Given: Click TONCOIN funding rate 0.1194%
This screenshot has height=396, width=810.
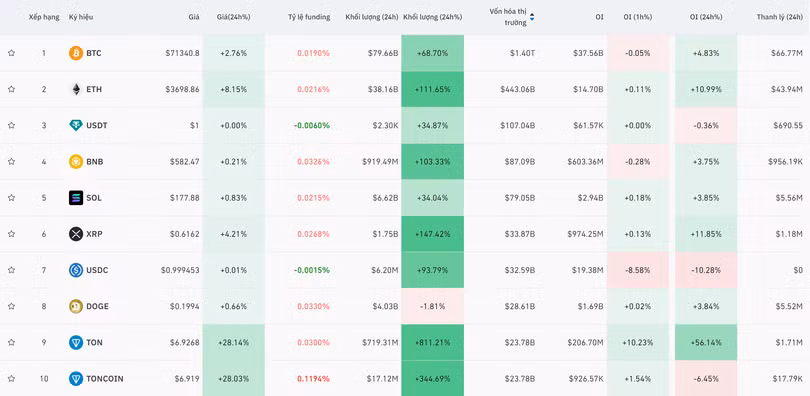Looking at the screenshot, I should (x=313, y=378).
